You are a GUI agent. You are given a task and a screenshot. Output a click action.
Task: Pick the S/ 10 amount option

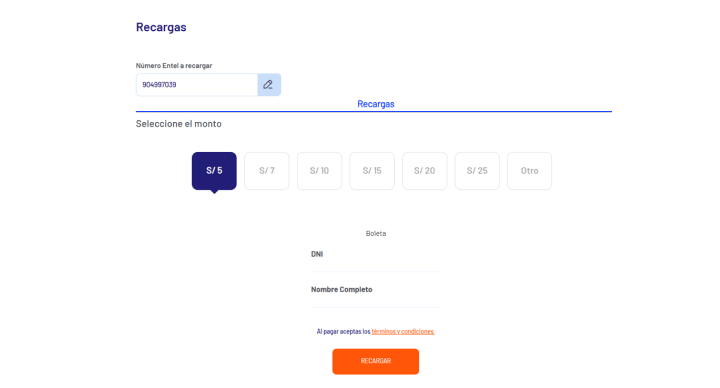coord(319,171)
